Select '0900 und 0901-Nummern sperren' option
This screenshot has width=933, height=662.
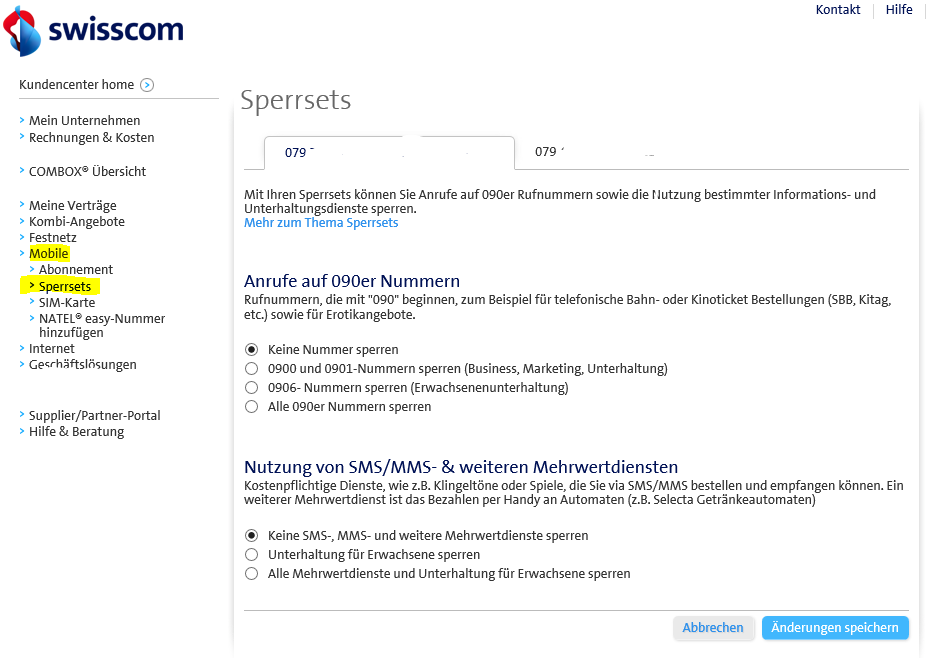click(251, 369)
